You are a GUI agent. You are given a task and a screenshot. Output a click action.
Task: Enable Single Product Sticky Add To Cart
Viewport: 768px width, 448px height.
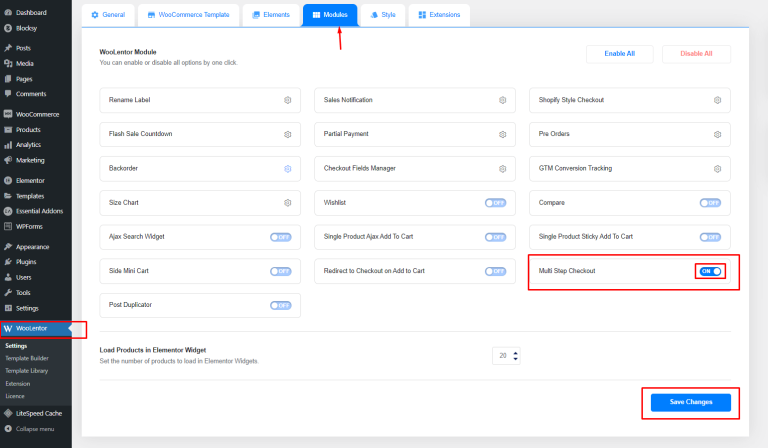click(x=710, y=237)
